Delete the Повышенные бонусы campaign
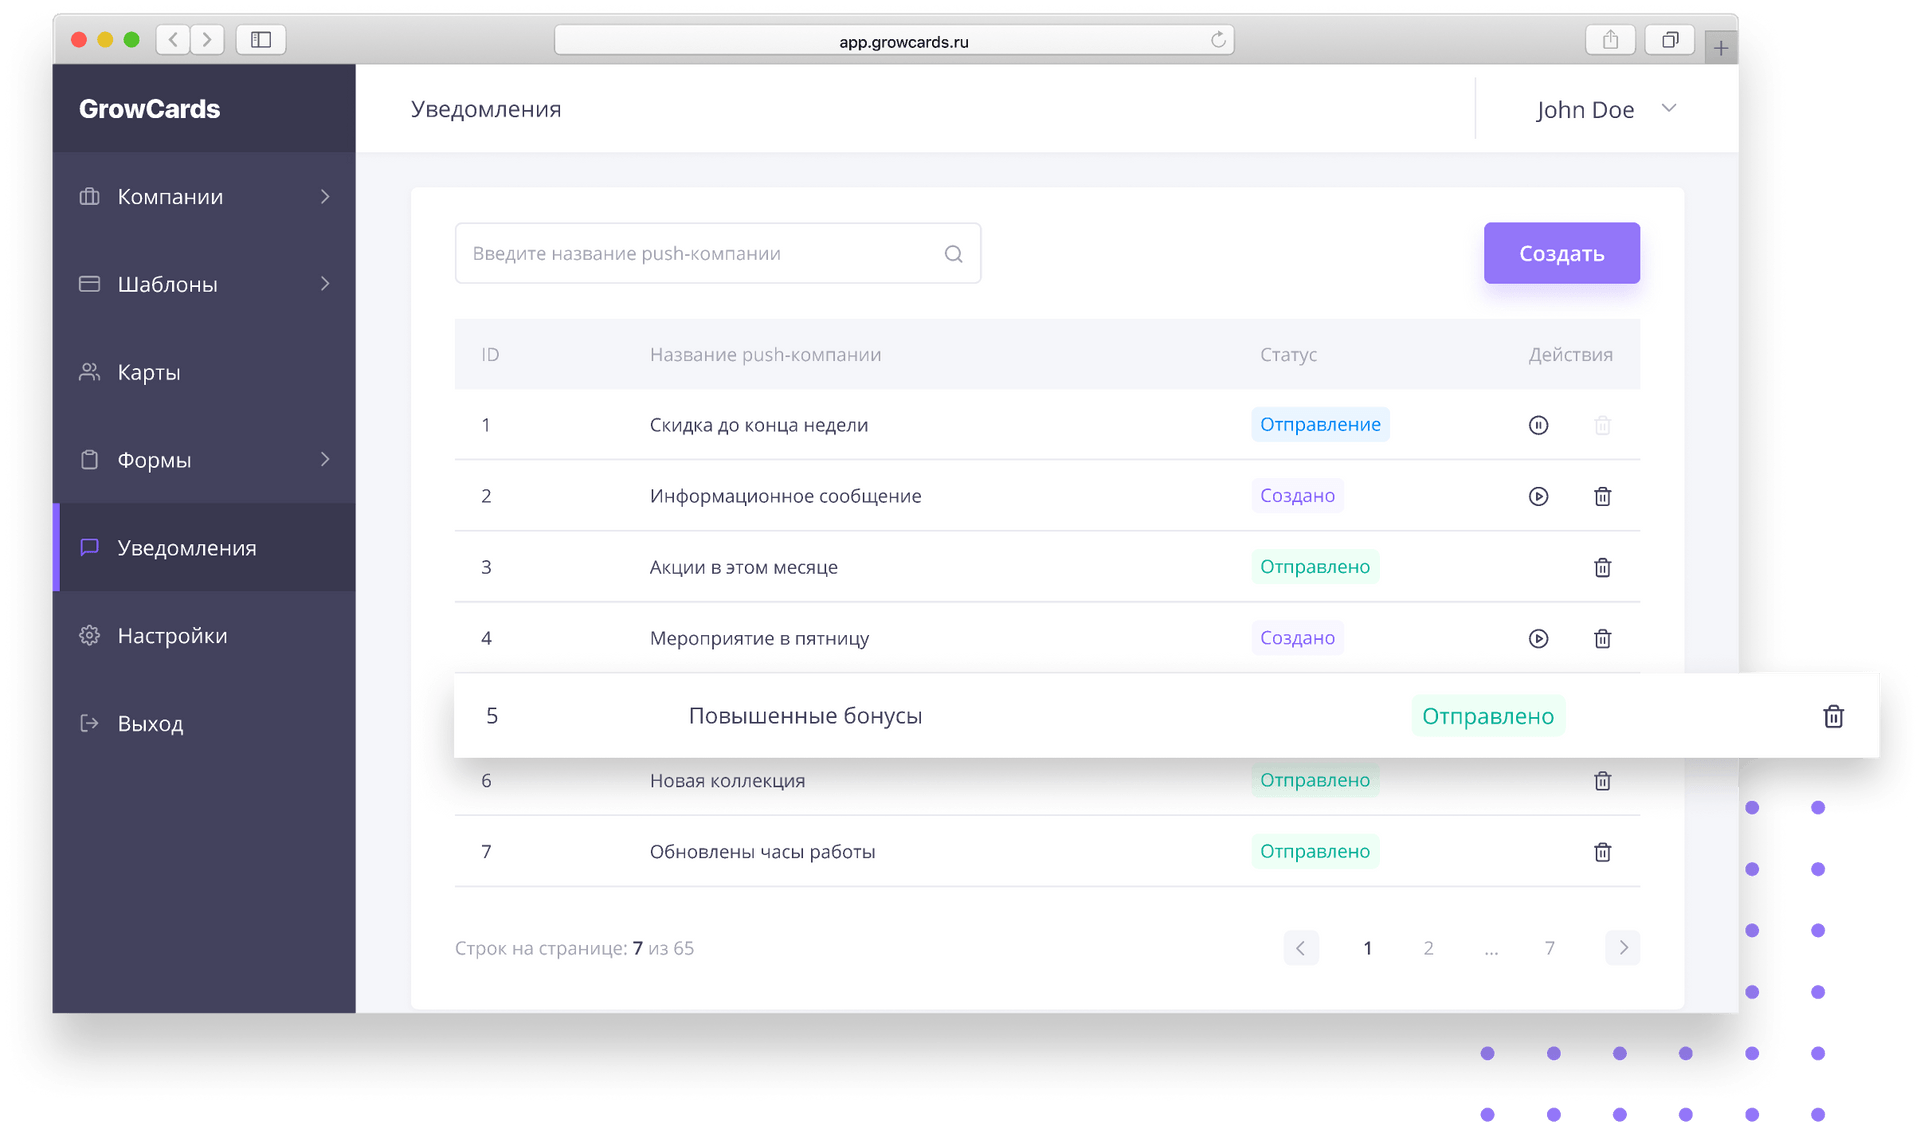Image resolution: width=1920 pixels, height=1122 pixels. click(x=1832, y=716)
